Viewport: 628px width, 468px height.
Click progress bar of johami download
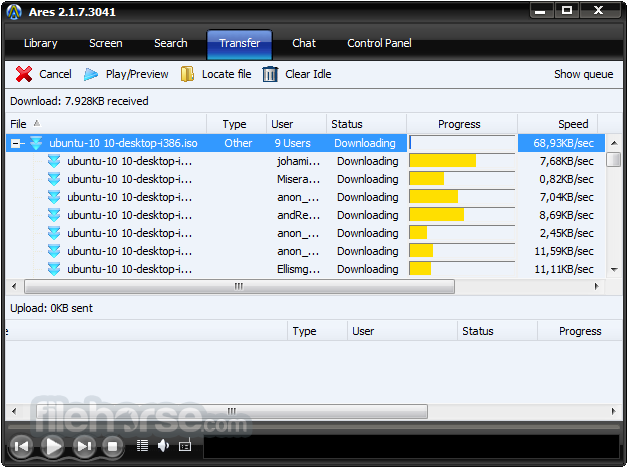coord(462,161)
